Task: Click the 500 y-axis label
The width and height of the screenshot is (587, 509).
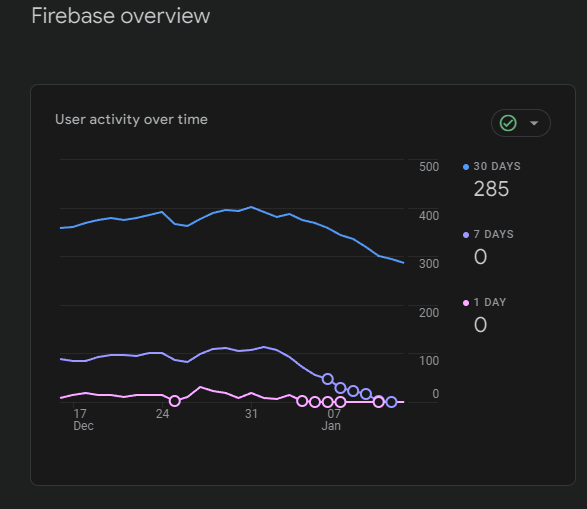Action: point(429,167)
